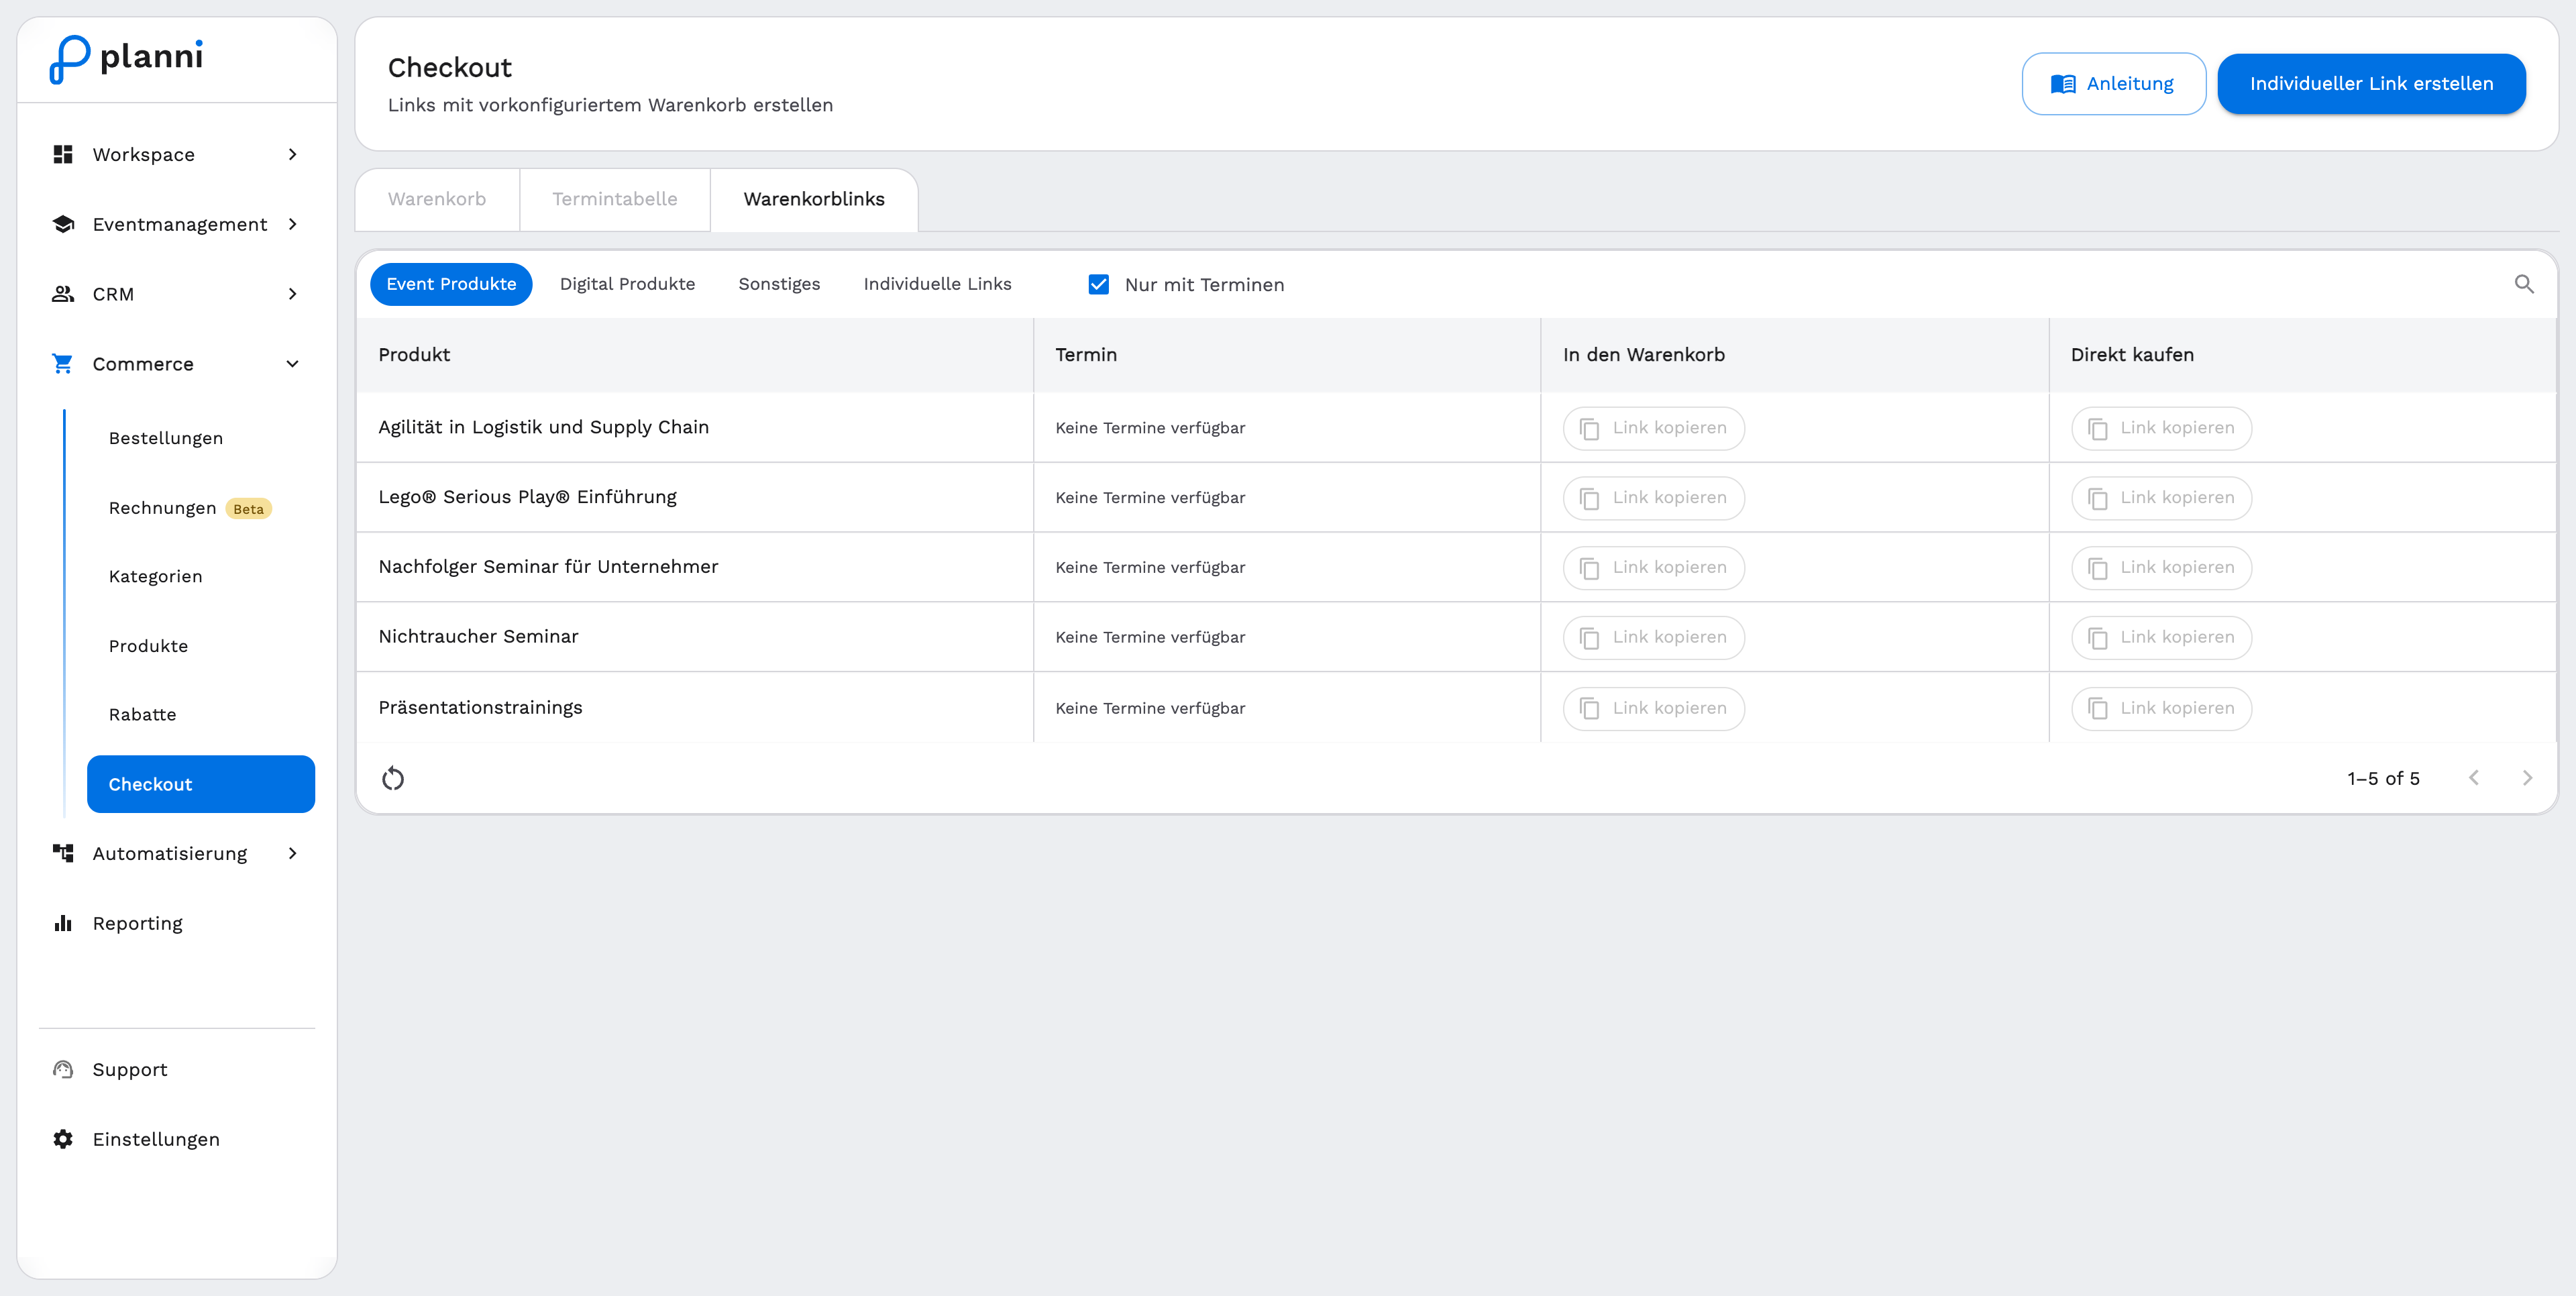Copy Direkt kaufen link for Nichtraucher Seminar

click(2161, 637)
